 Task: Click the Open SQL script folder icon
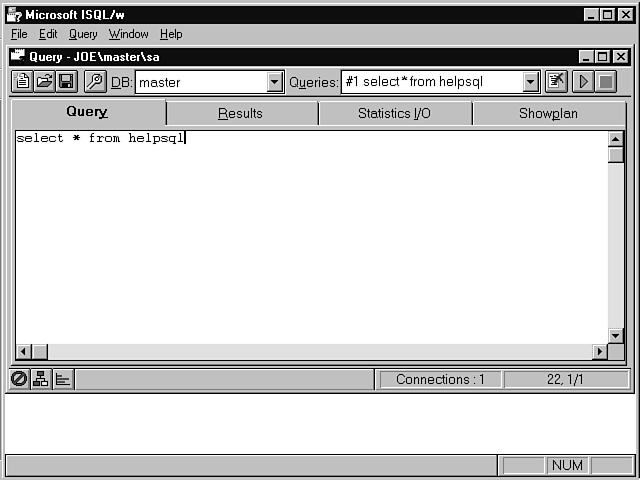(44, 82)
